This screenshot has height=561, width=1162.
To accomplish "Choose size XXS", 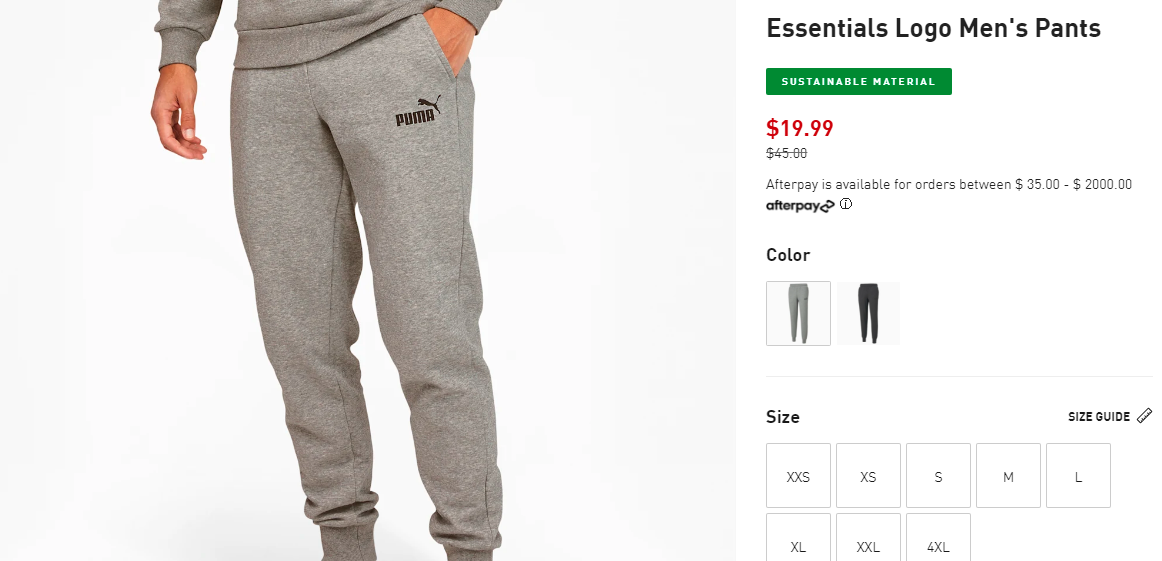I will point(798,476).
